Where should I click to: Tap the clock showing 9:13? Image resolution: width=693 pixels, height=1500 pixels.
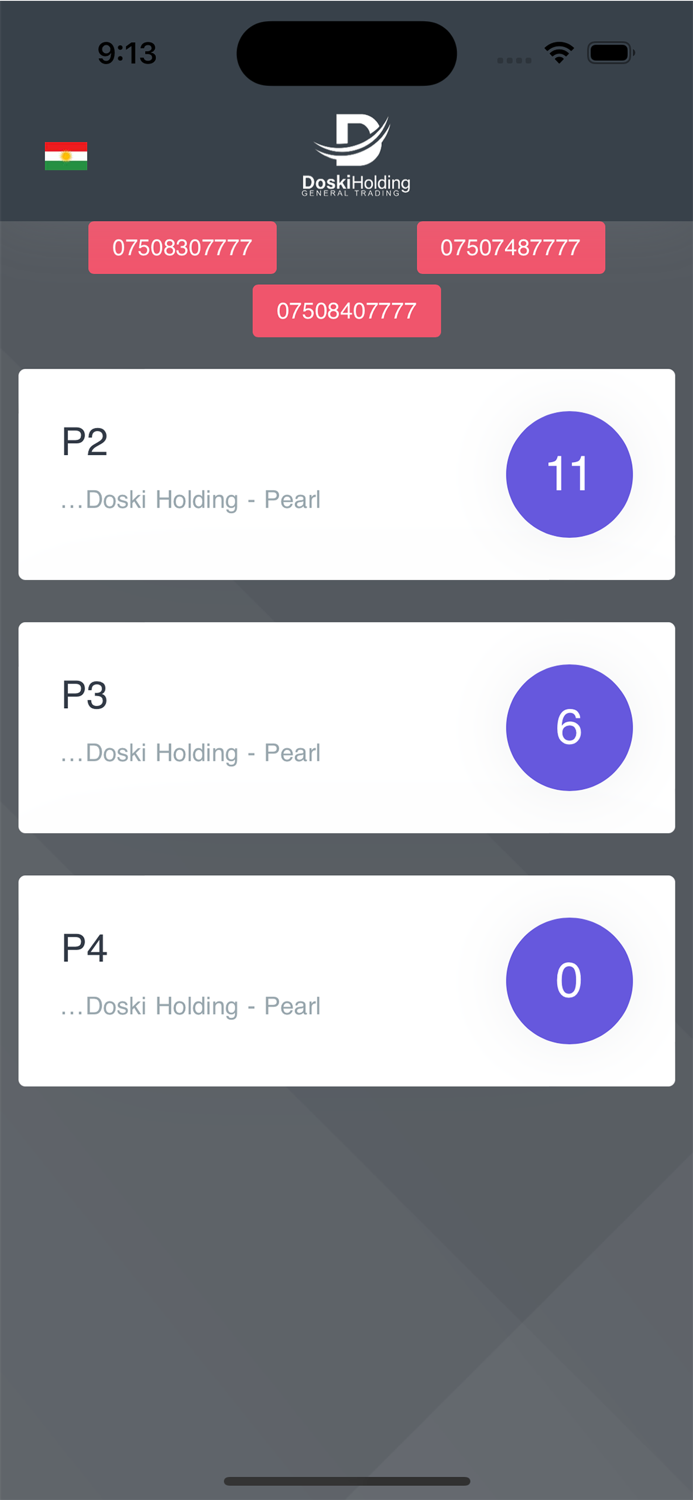[128, 53]
